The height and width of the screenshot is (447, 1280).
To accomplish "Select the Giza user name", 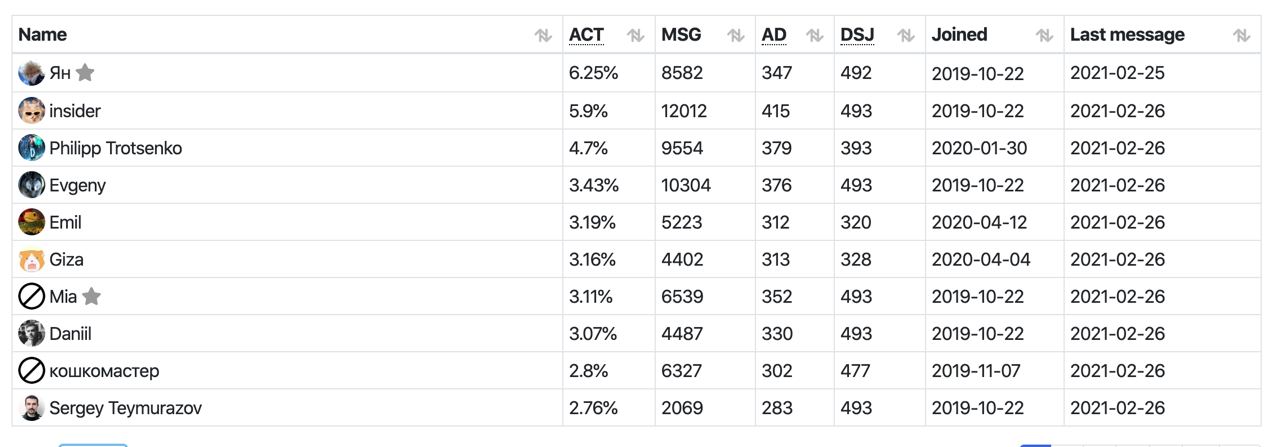I will (66, 260).
